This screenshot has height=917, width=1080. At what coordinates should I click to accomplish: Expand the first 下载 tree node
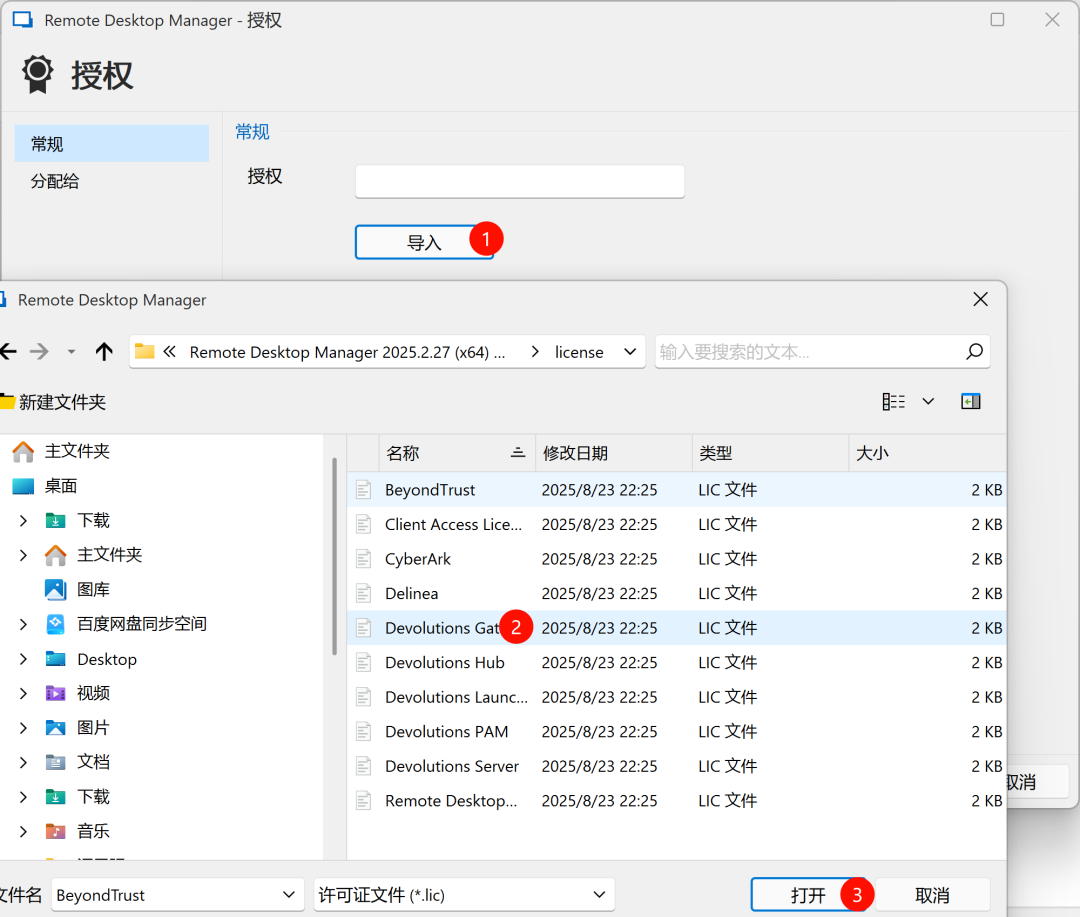pos(23,520)
